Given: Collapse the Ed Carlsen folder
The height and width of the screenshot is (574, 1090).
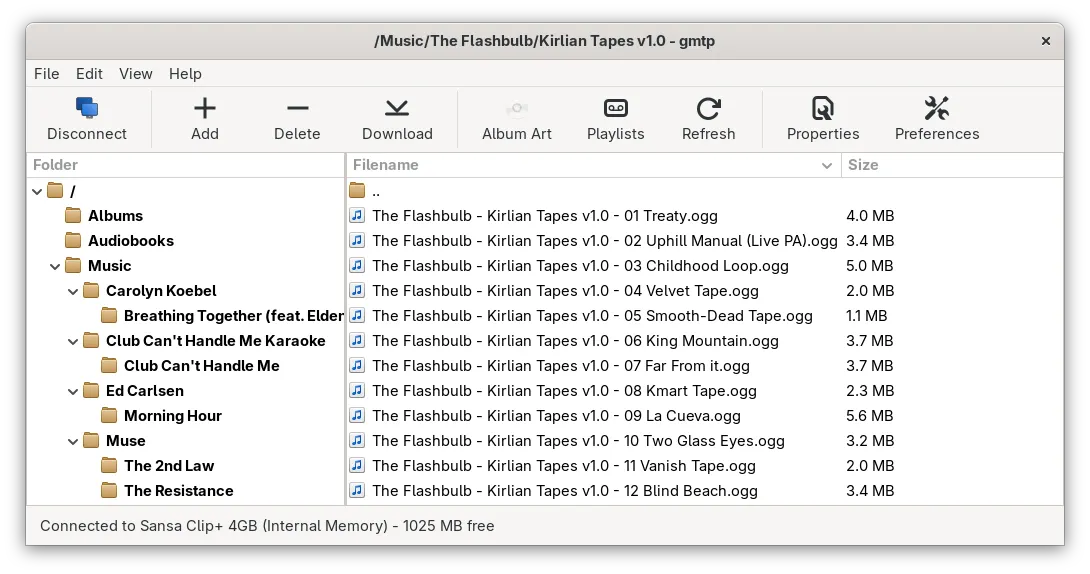Looking at the screenshot, I should tap(73, 391).
